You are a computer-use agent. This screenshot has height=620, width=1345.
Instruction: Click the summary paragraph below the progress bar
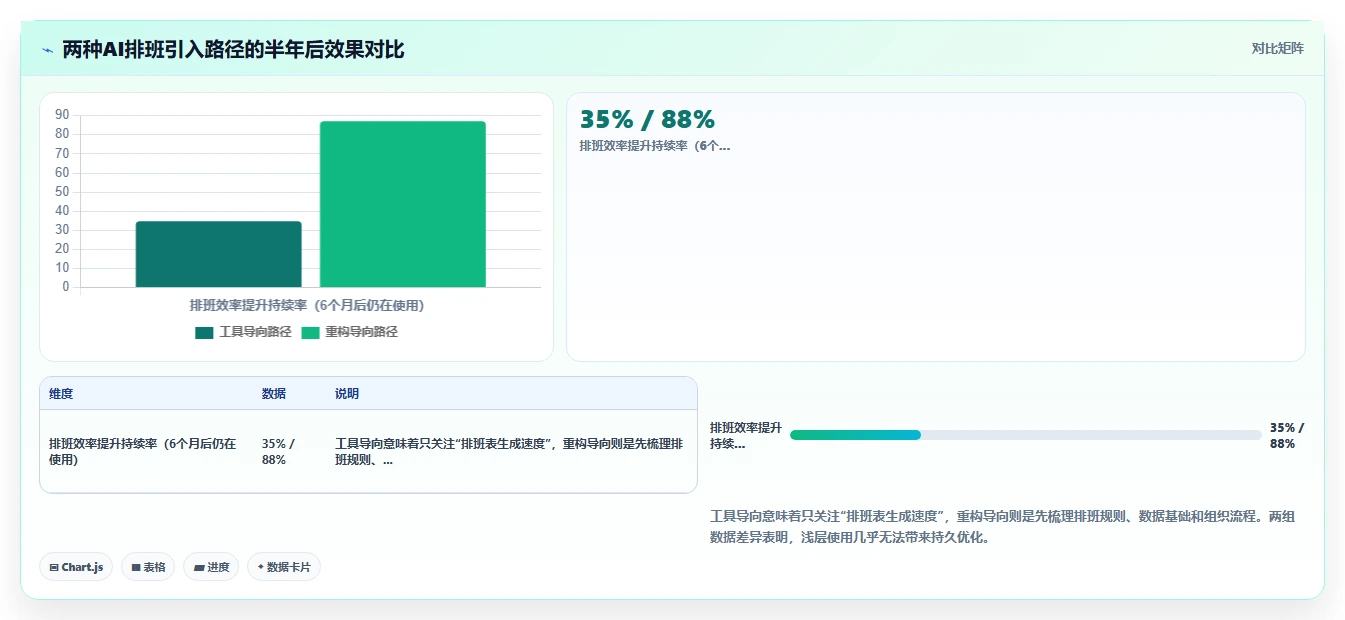pos(1002,527)
